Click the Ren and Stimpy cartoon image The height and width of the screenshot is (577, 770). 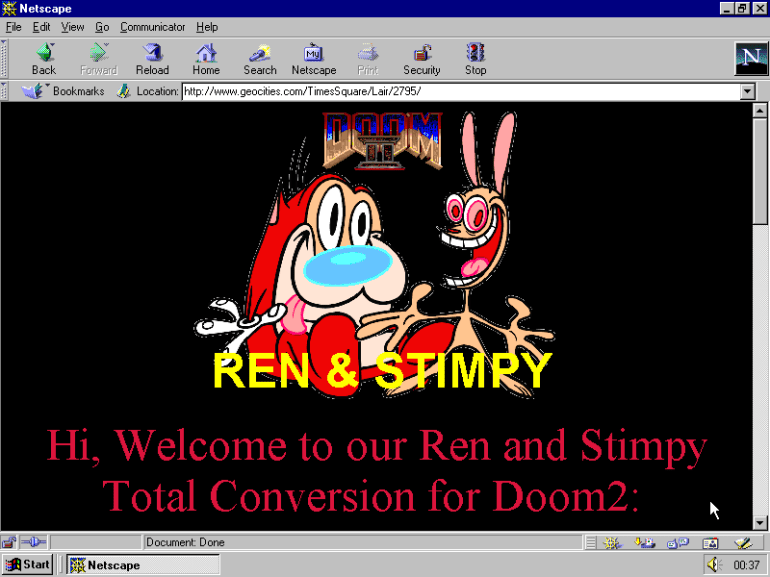375,255
